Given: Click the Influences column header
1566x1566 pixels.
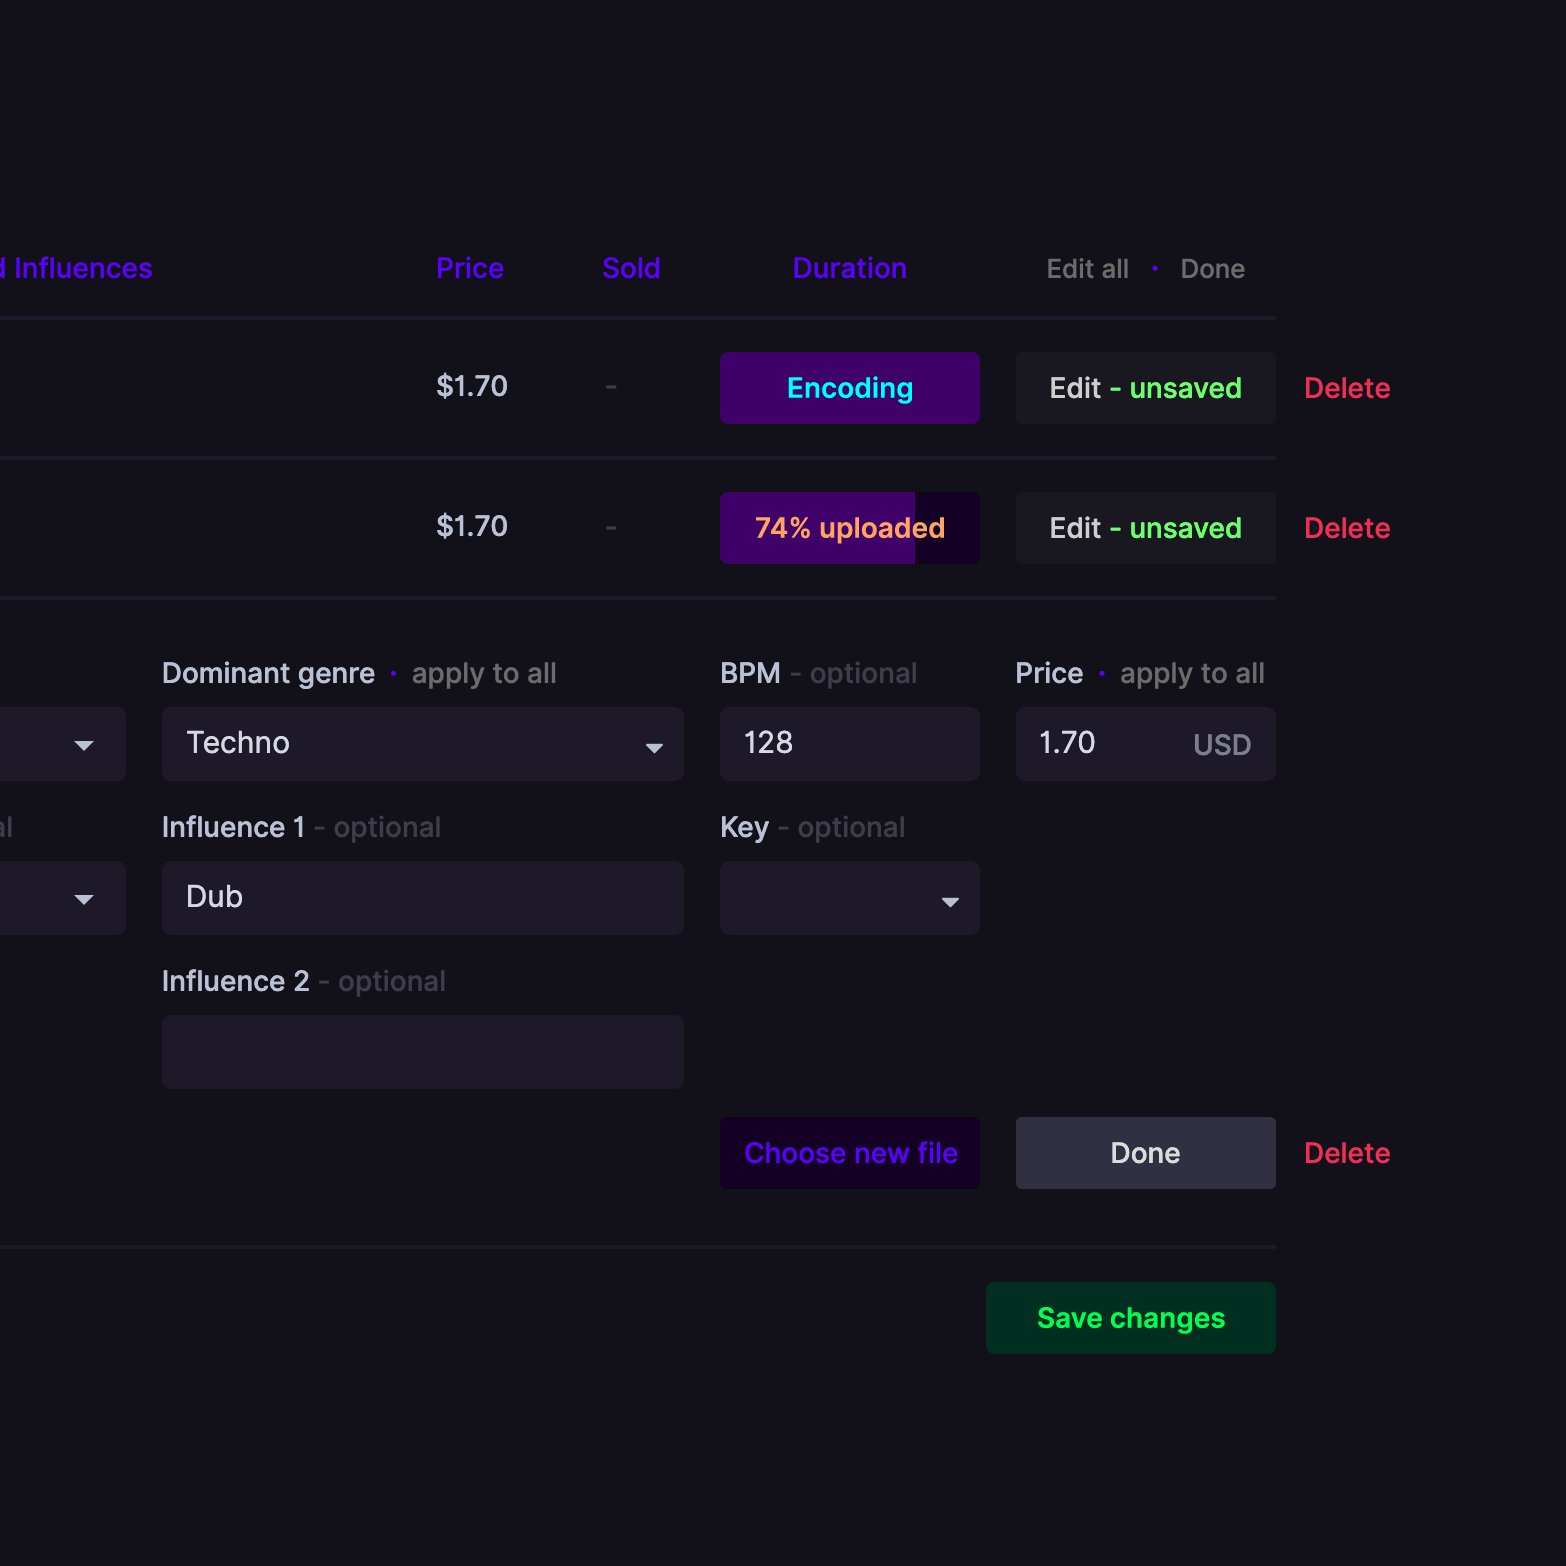Looking at the screenshot, I should (80, 268).
